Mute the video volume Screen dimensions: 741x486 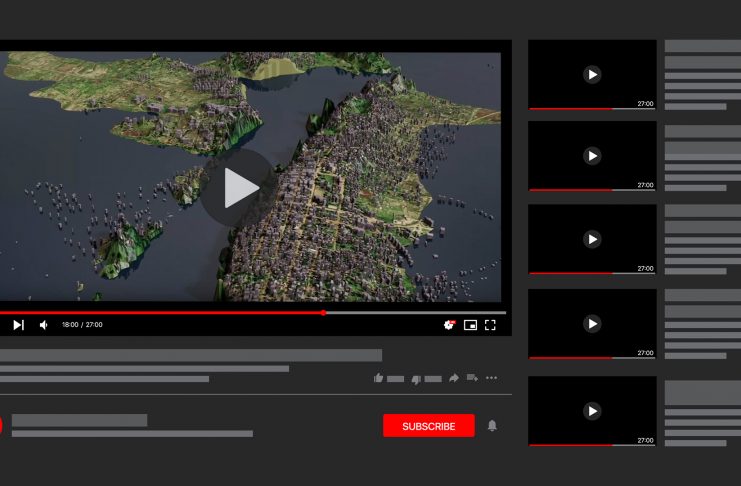[43, 325]
